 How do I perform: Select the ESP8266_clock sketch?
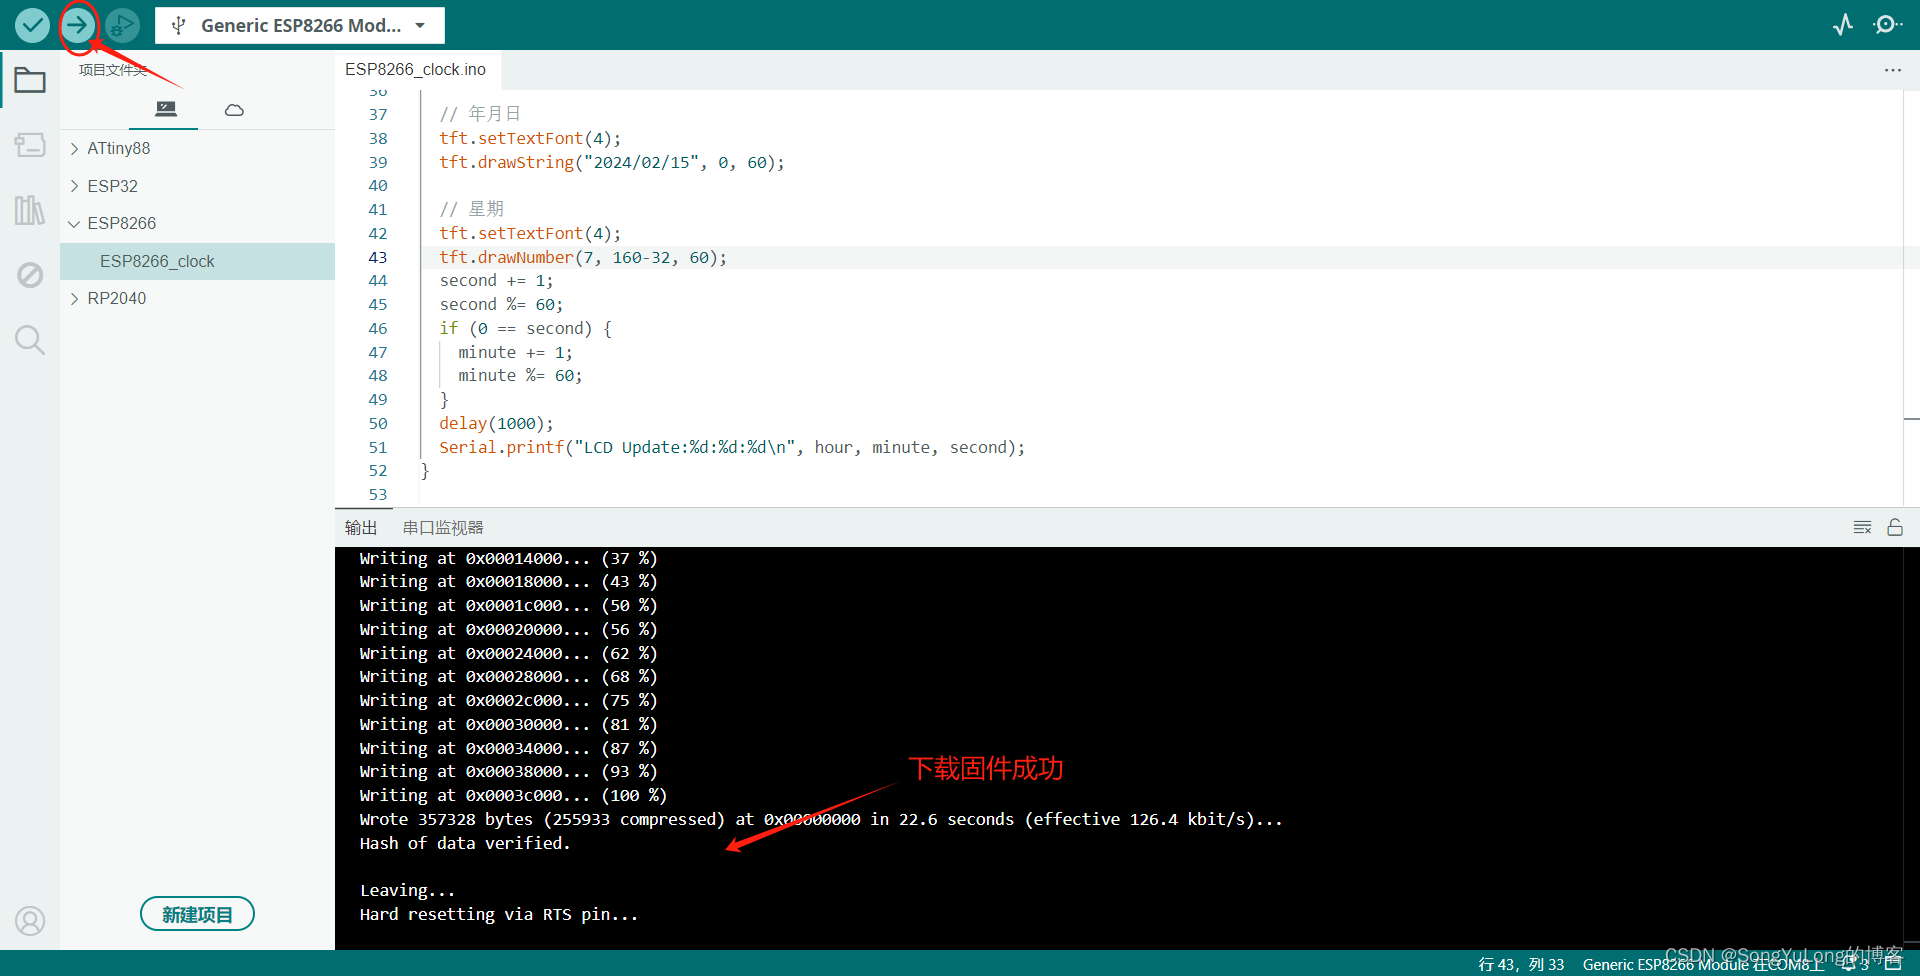click(x=197, y=261)
